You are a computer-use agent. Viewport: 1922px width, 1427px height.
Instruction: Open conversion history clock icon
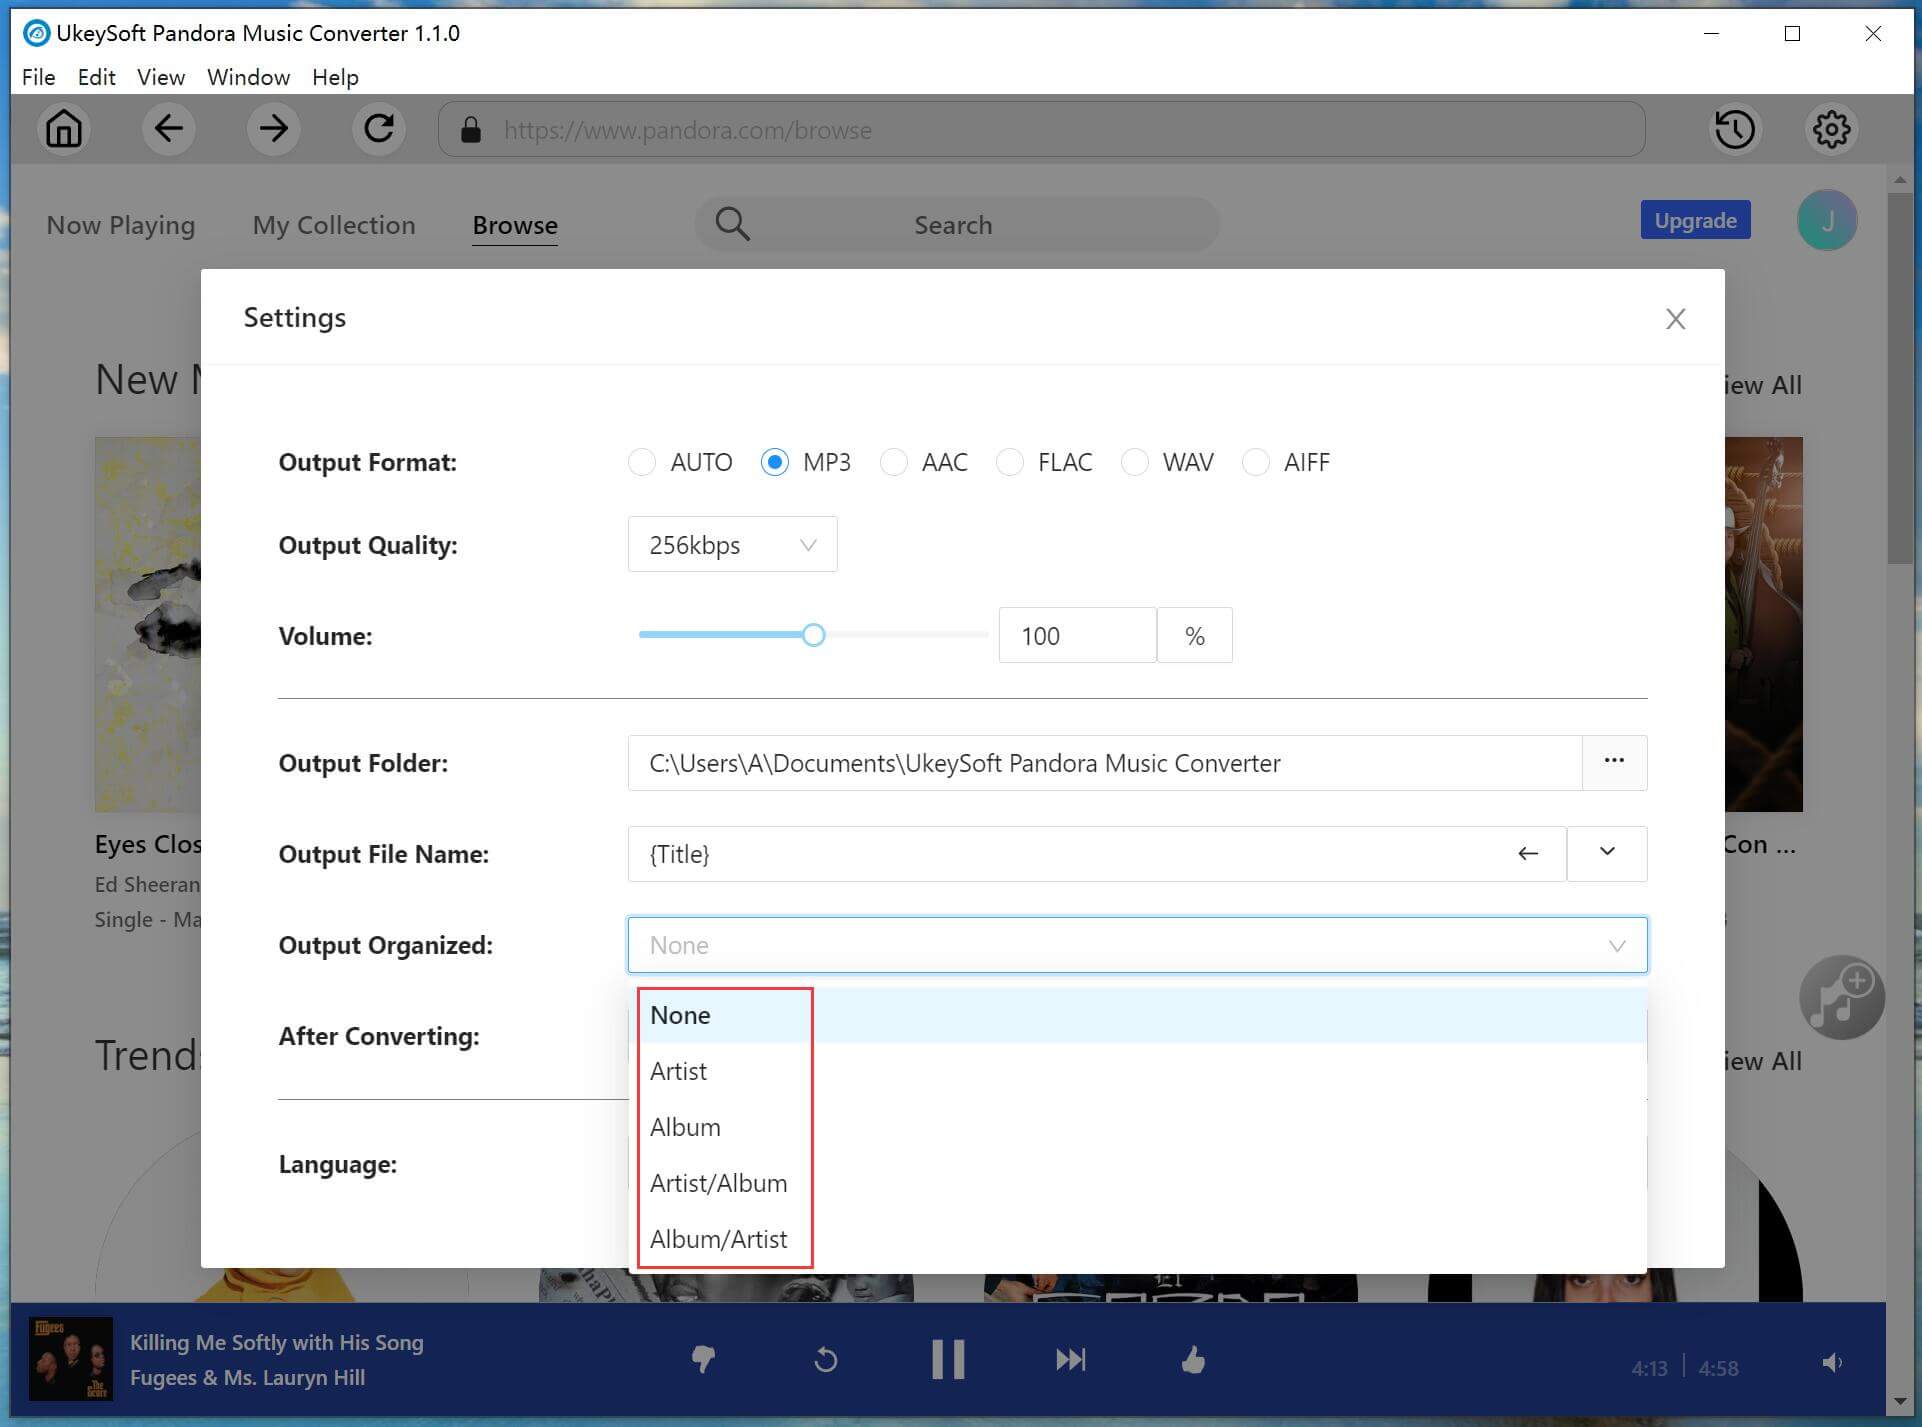1735,129
